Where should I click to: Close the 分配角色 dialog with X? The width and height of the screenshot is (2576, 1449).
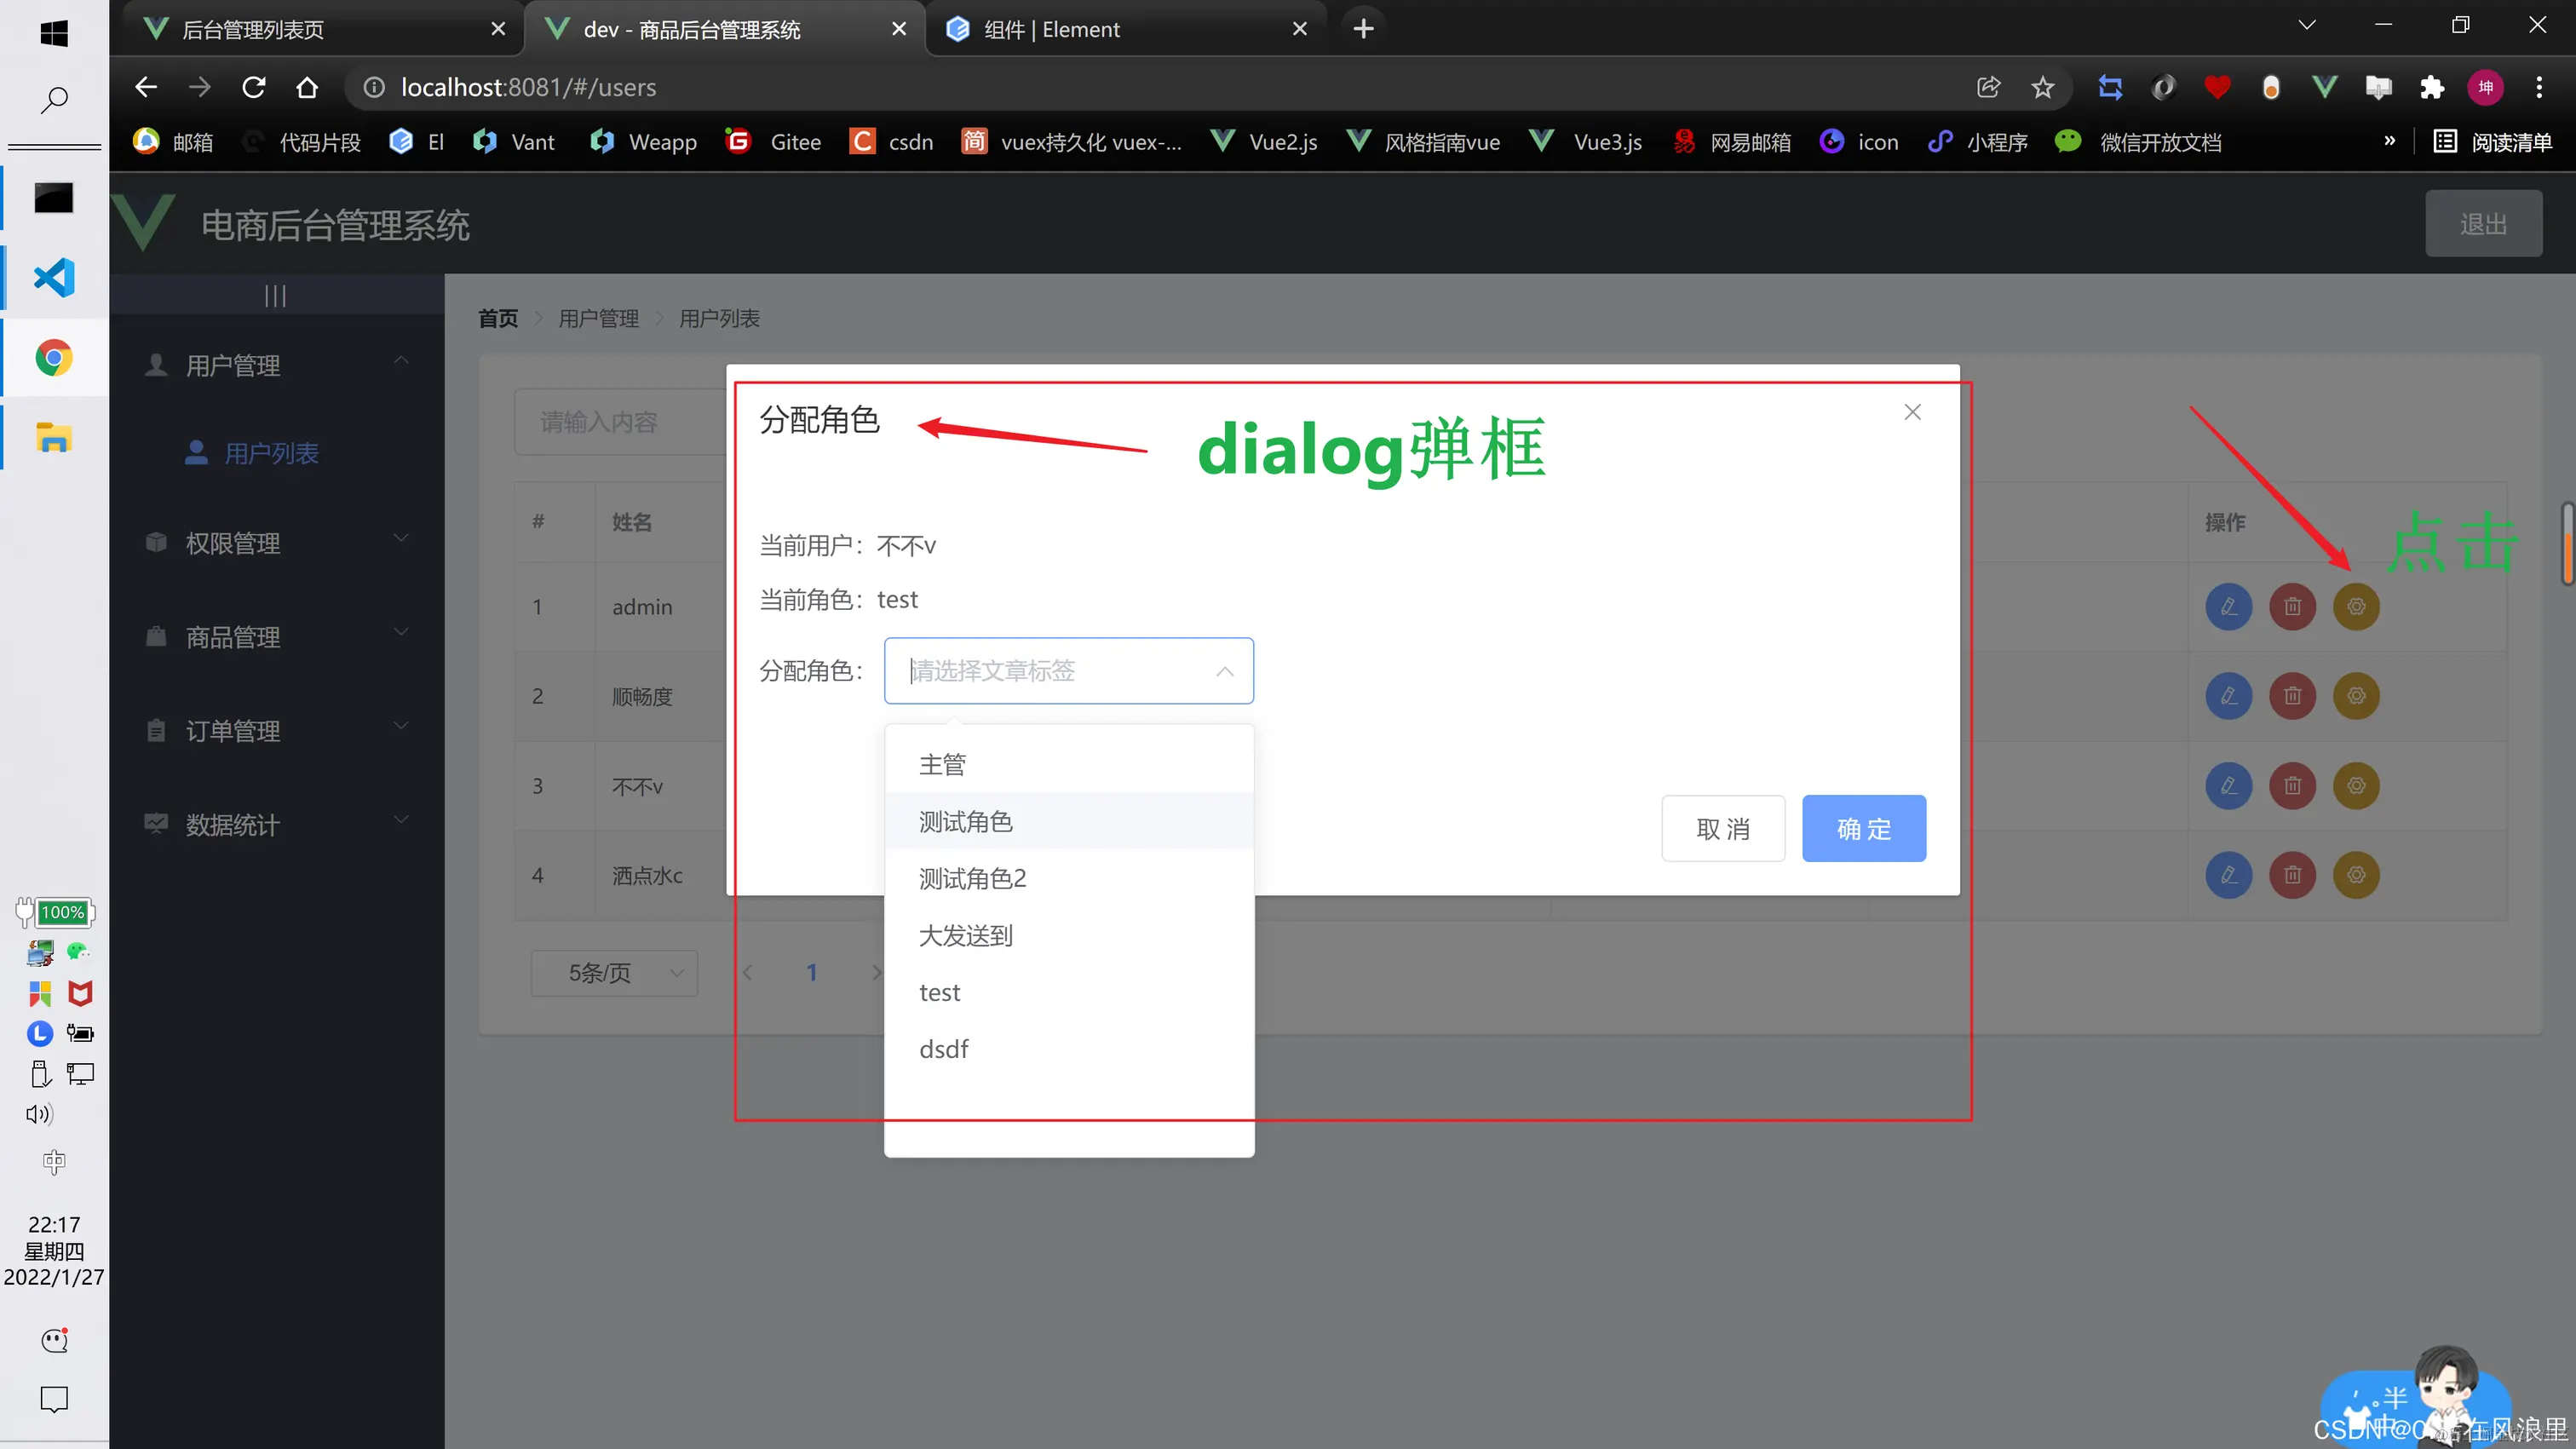pyautogui.click(x=1912, y=412)
